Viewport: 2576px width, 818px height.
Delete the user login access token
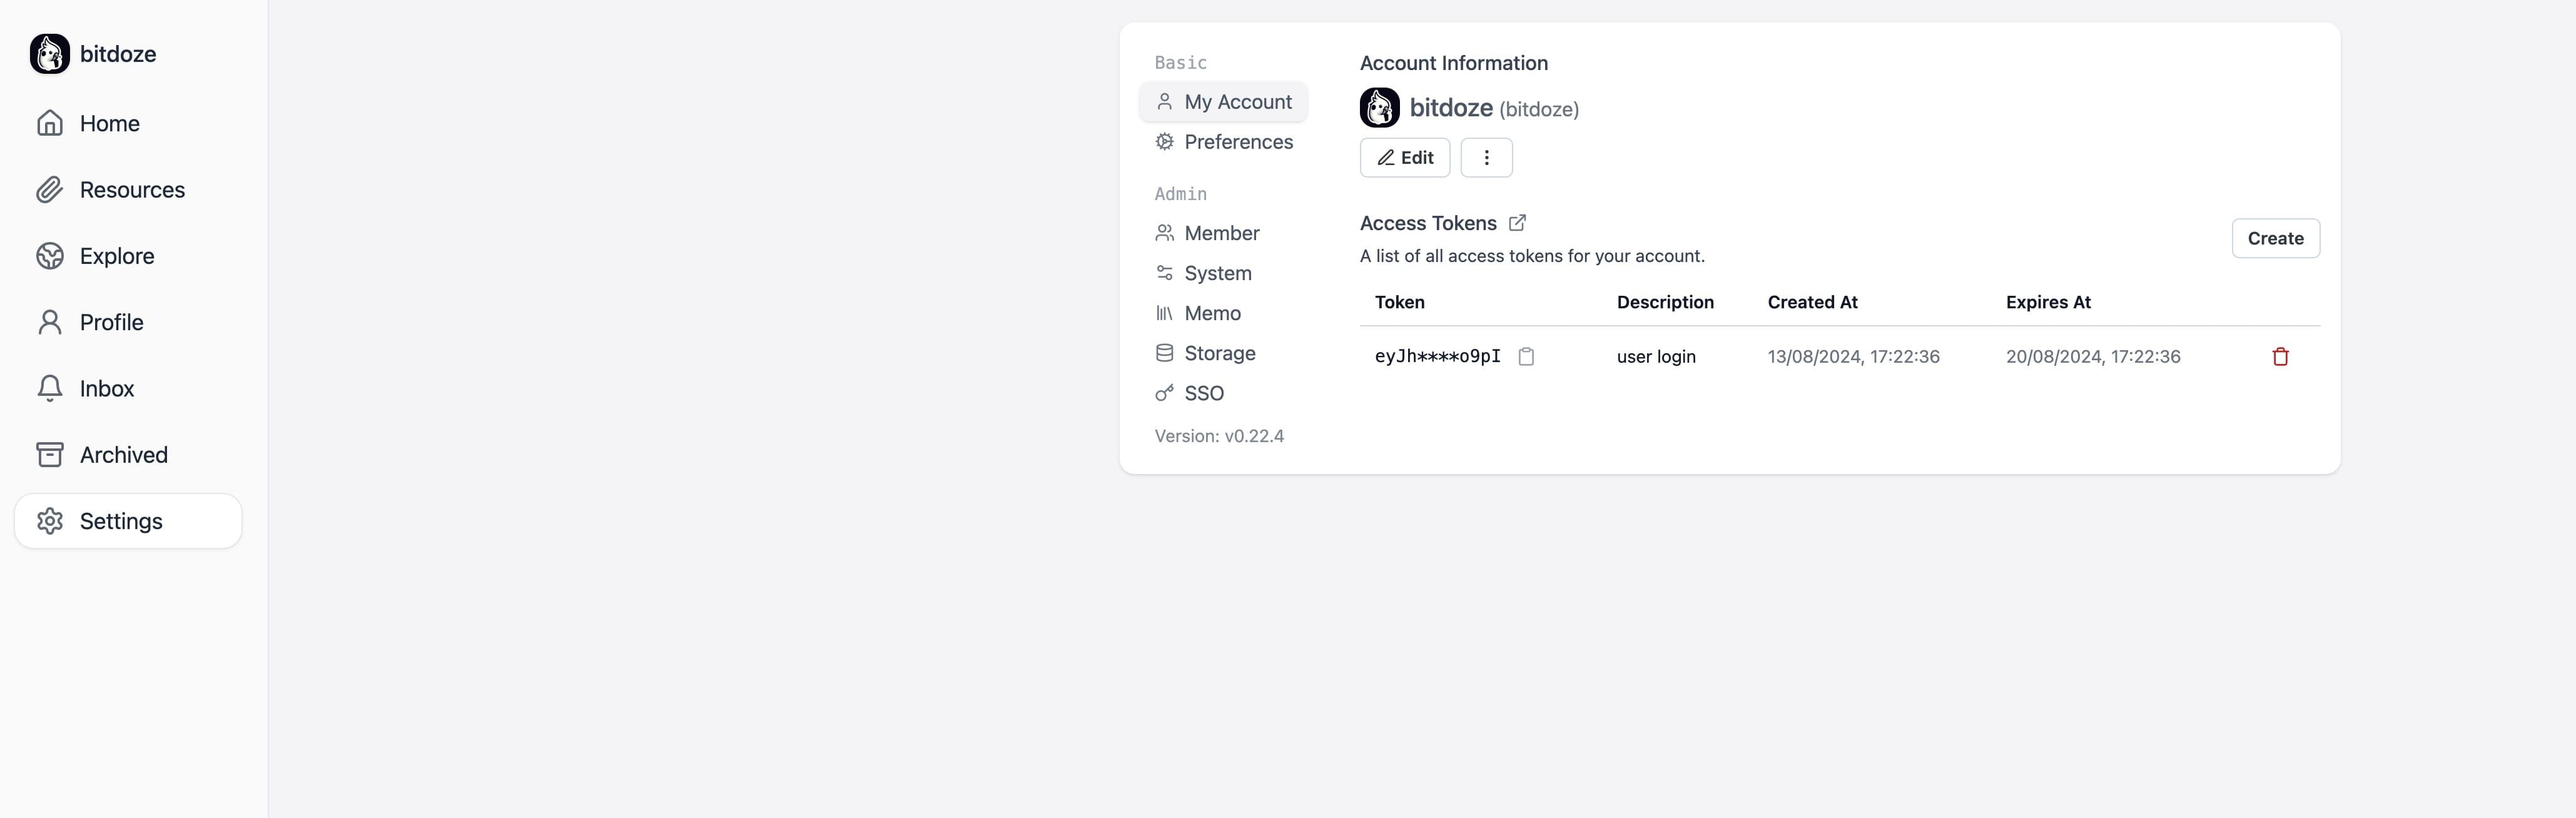[x=2280, y=356]
